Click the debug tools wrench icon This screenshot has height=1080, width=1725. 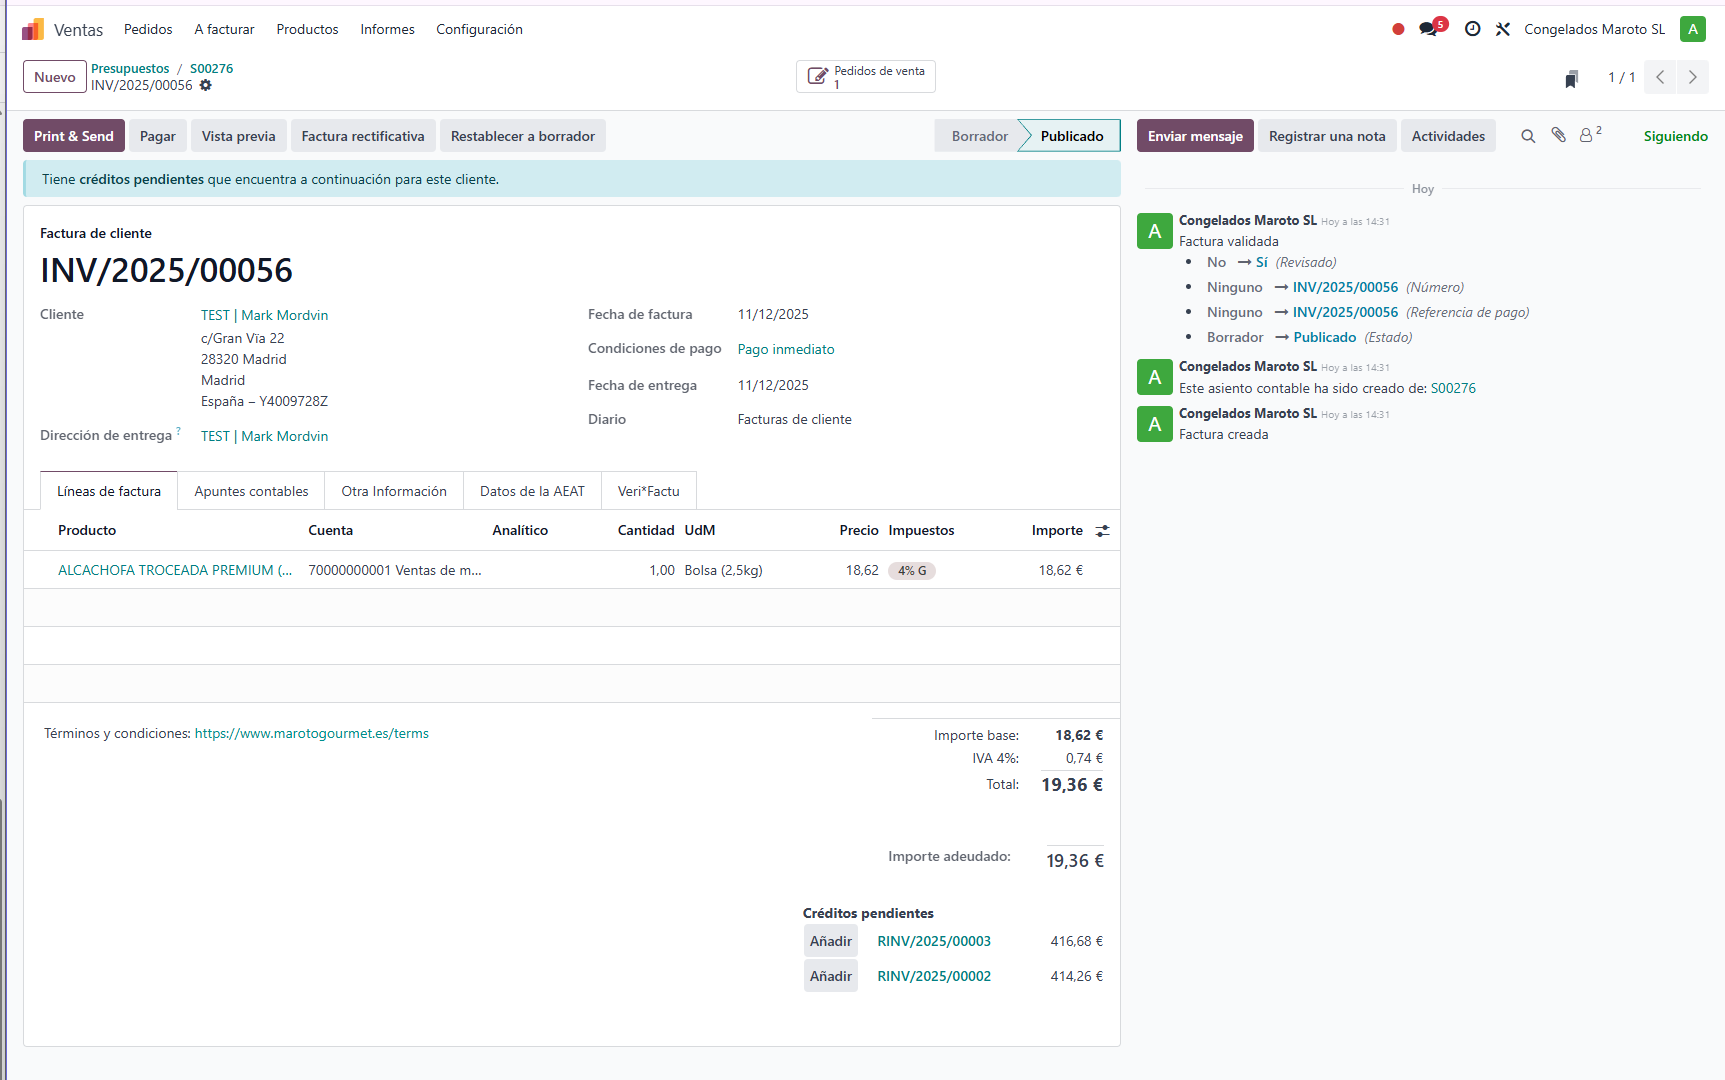(1502, 29)
